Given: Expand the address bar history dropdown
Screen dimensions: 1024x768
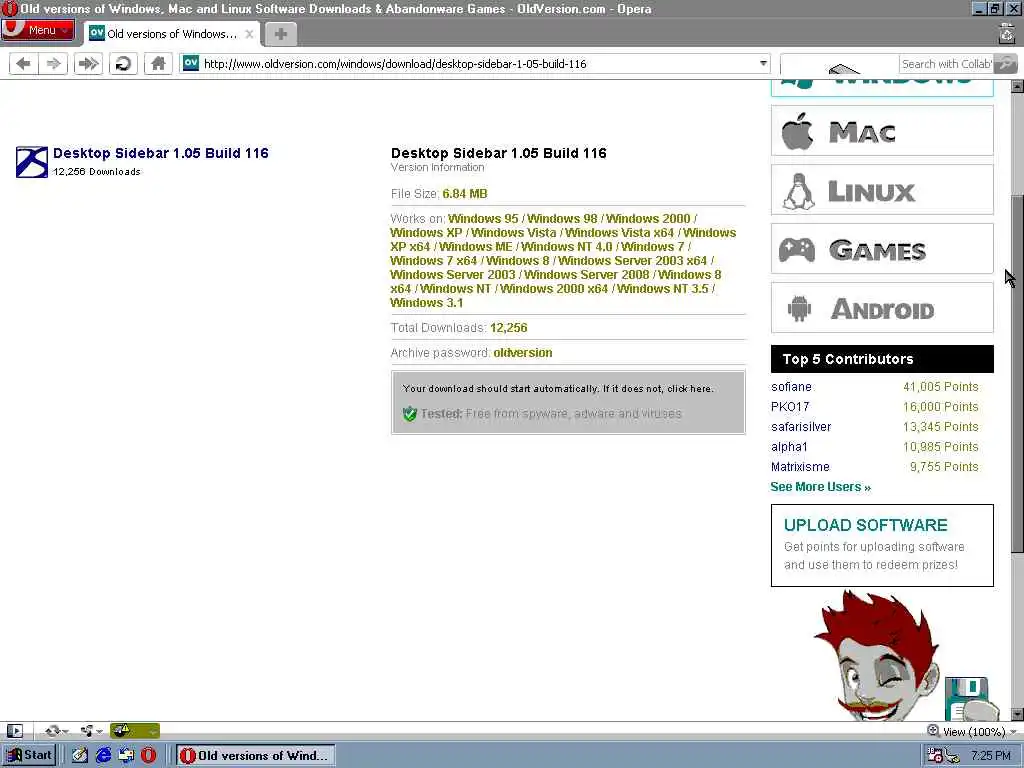Looking at the screenshot, I should click(x=763, y=63).
